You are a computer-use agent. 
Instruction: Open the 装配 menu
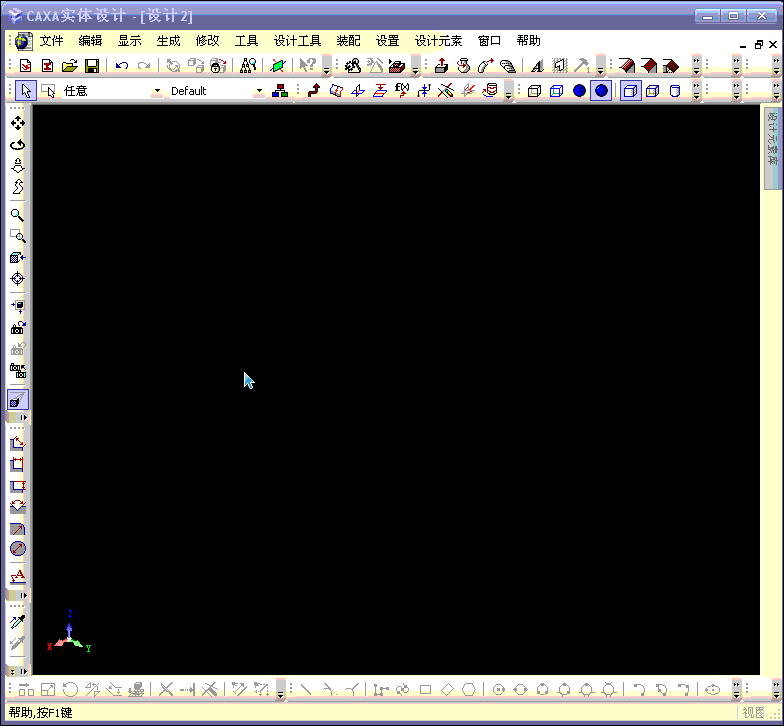click(x=348, y=41)
